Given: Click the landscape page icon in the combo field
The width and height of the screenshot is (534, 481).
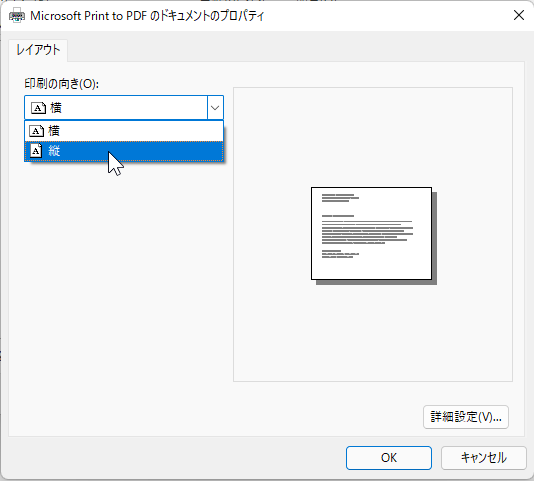Looking at the screenshot, I should coord(38,108).
